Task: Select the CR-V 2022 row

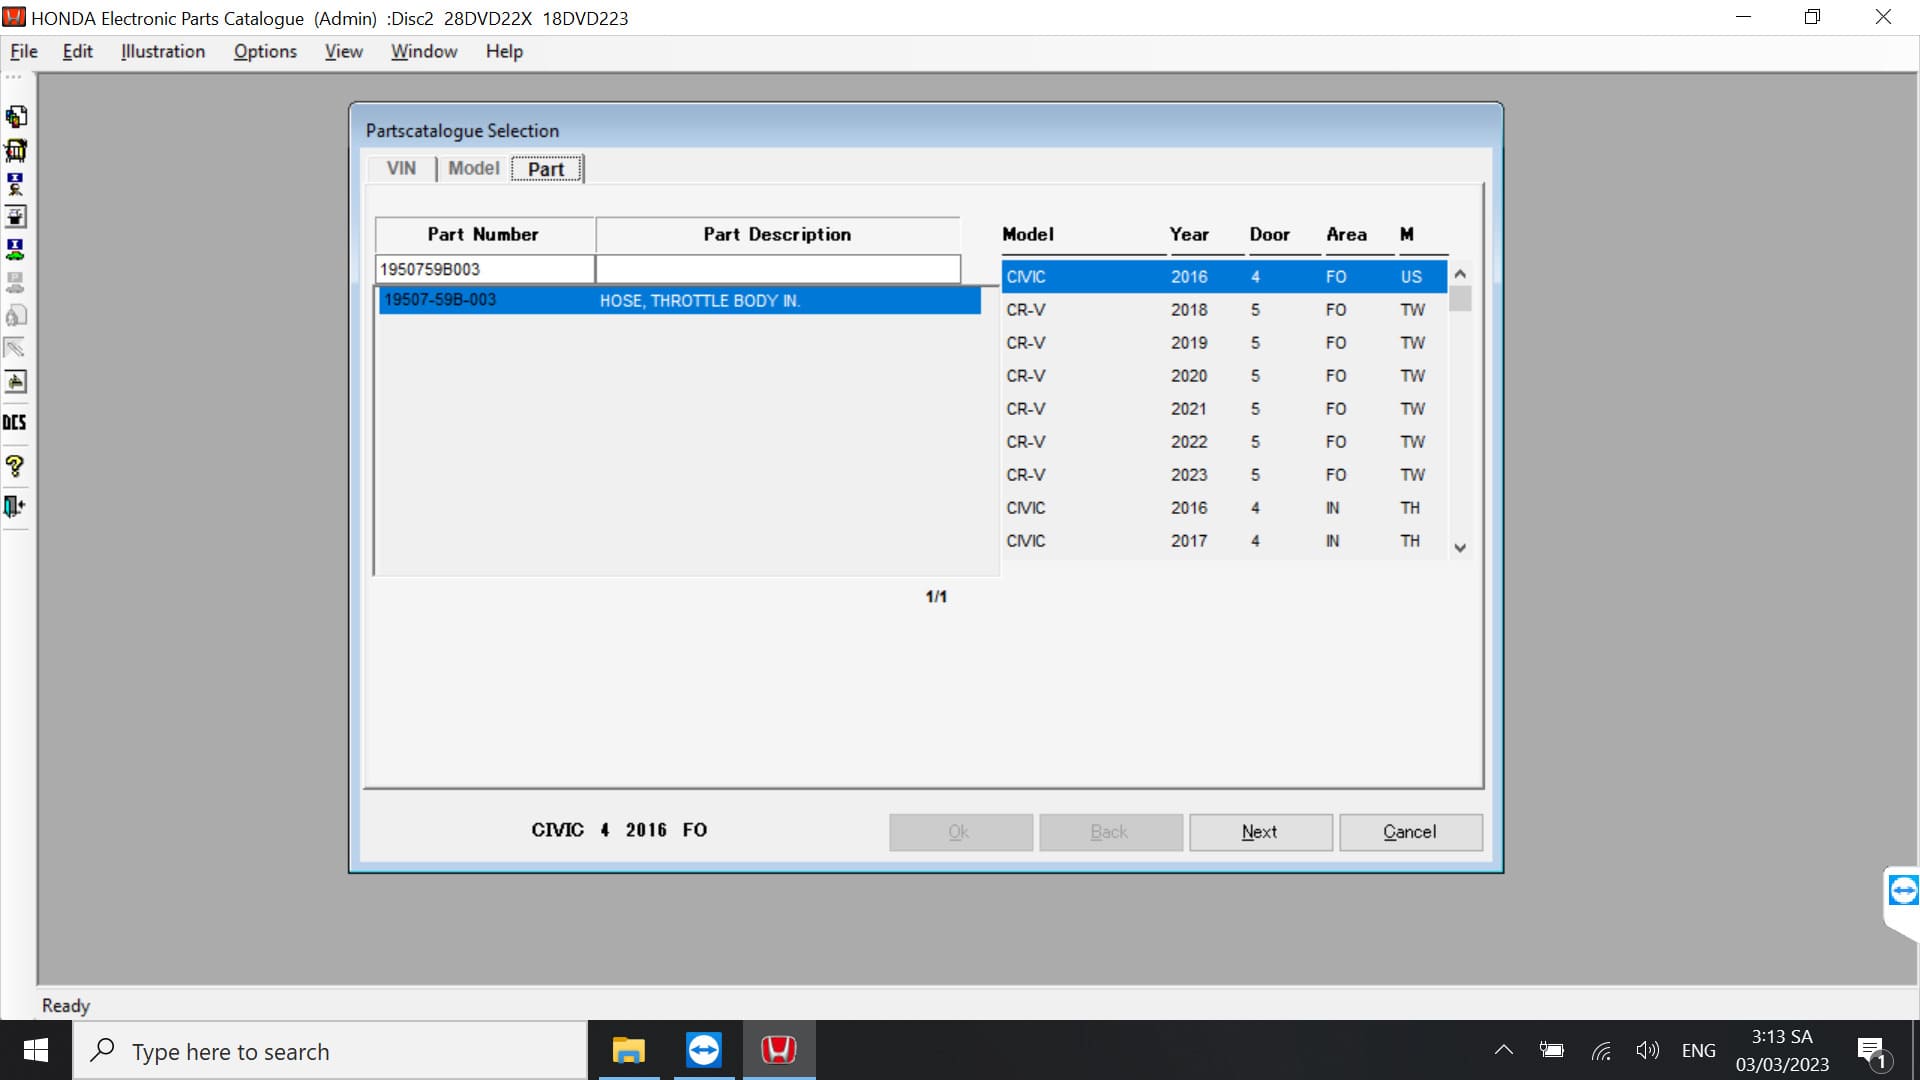Action: pos(1224,442)
